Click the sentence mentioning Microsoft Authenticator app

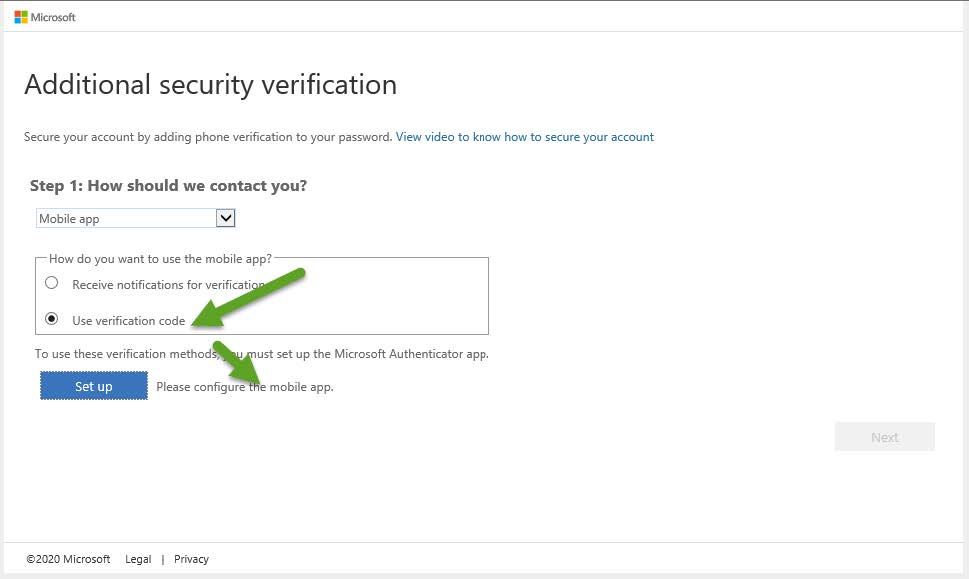pyautogui.click(x=261, y=353)
